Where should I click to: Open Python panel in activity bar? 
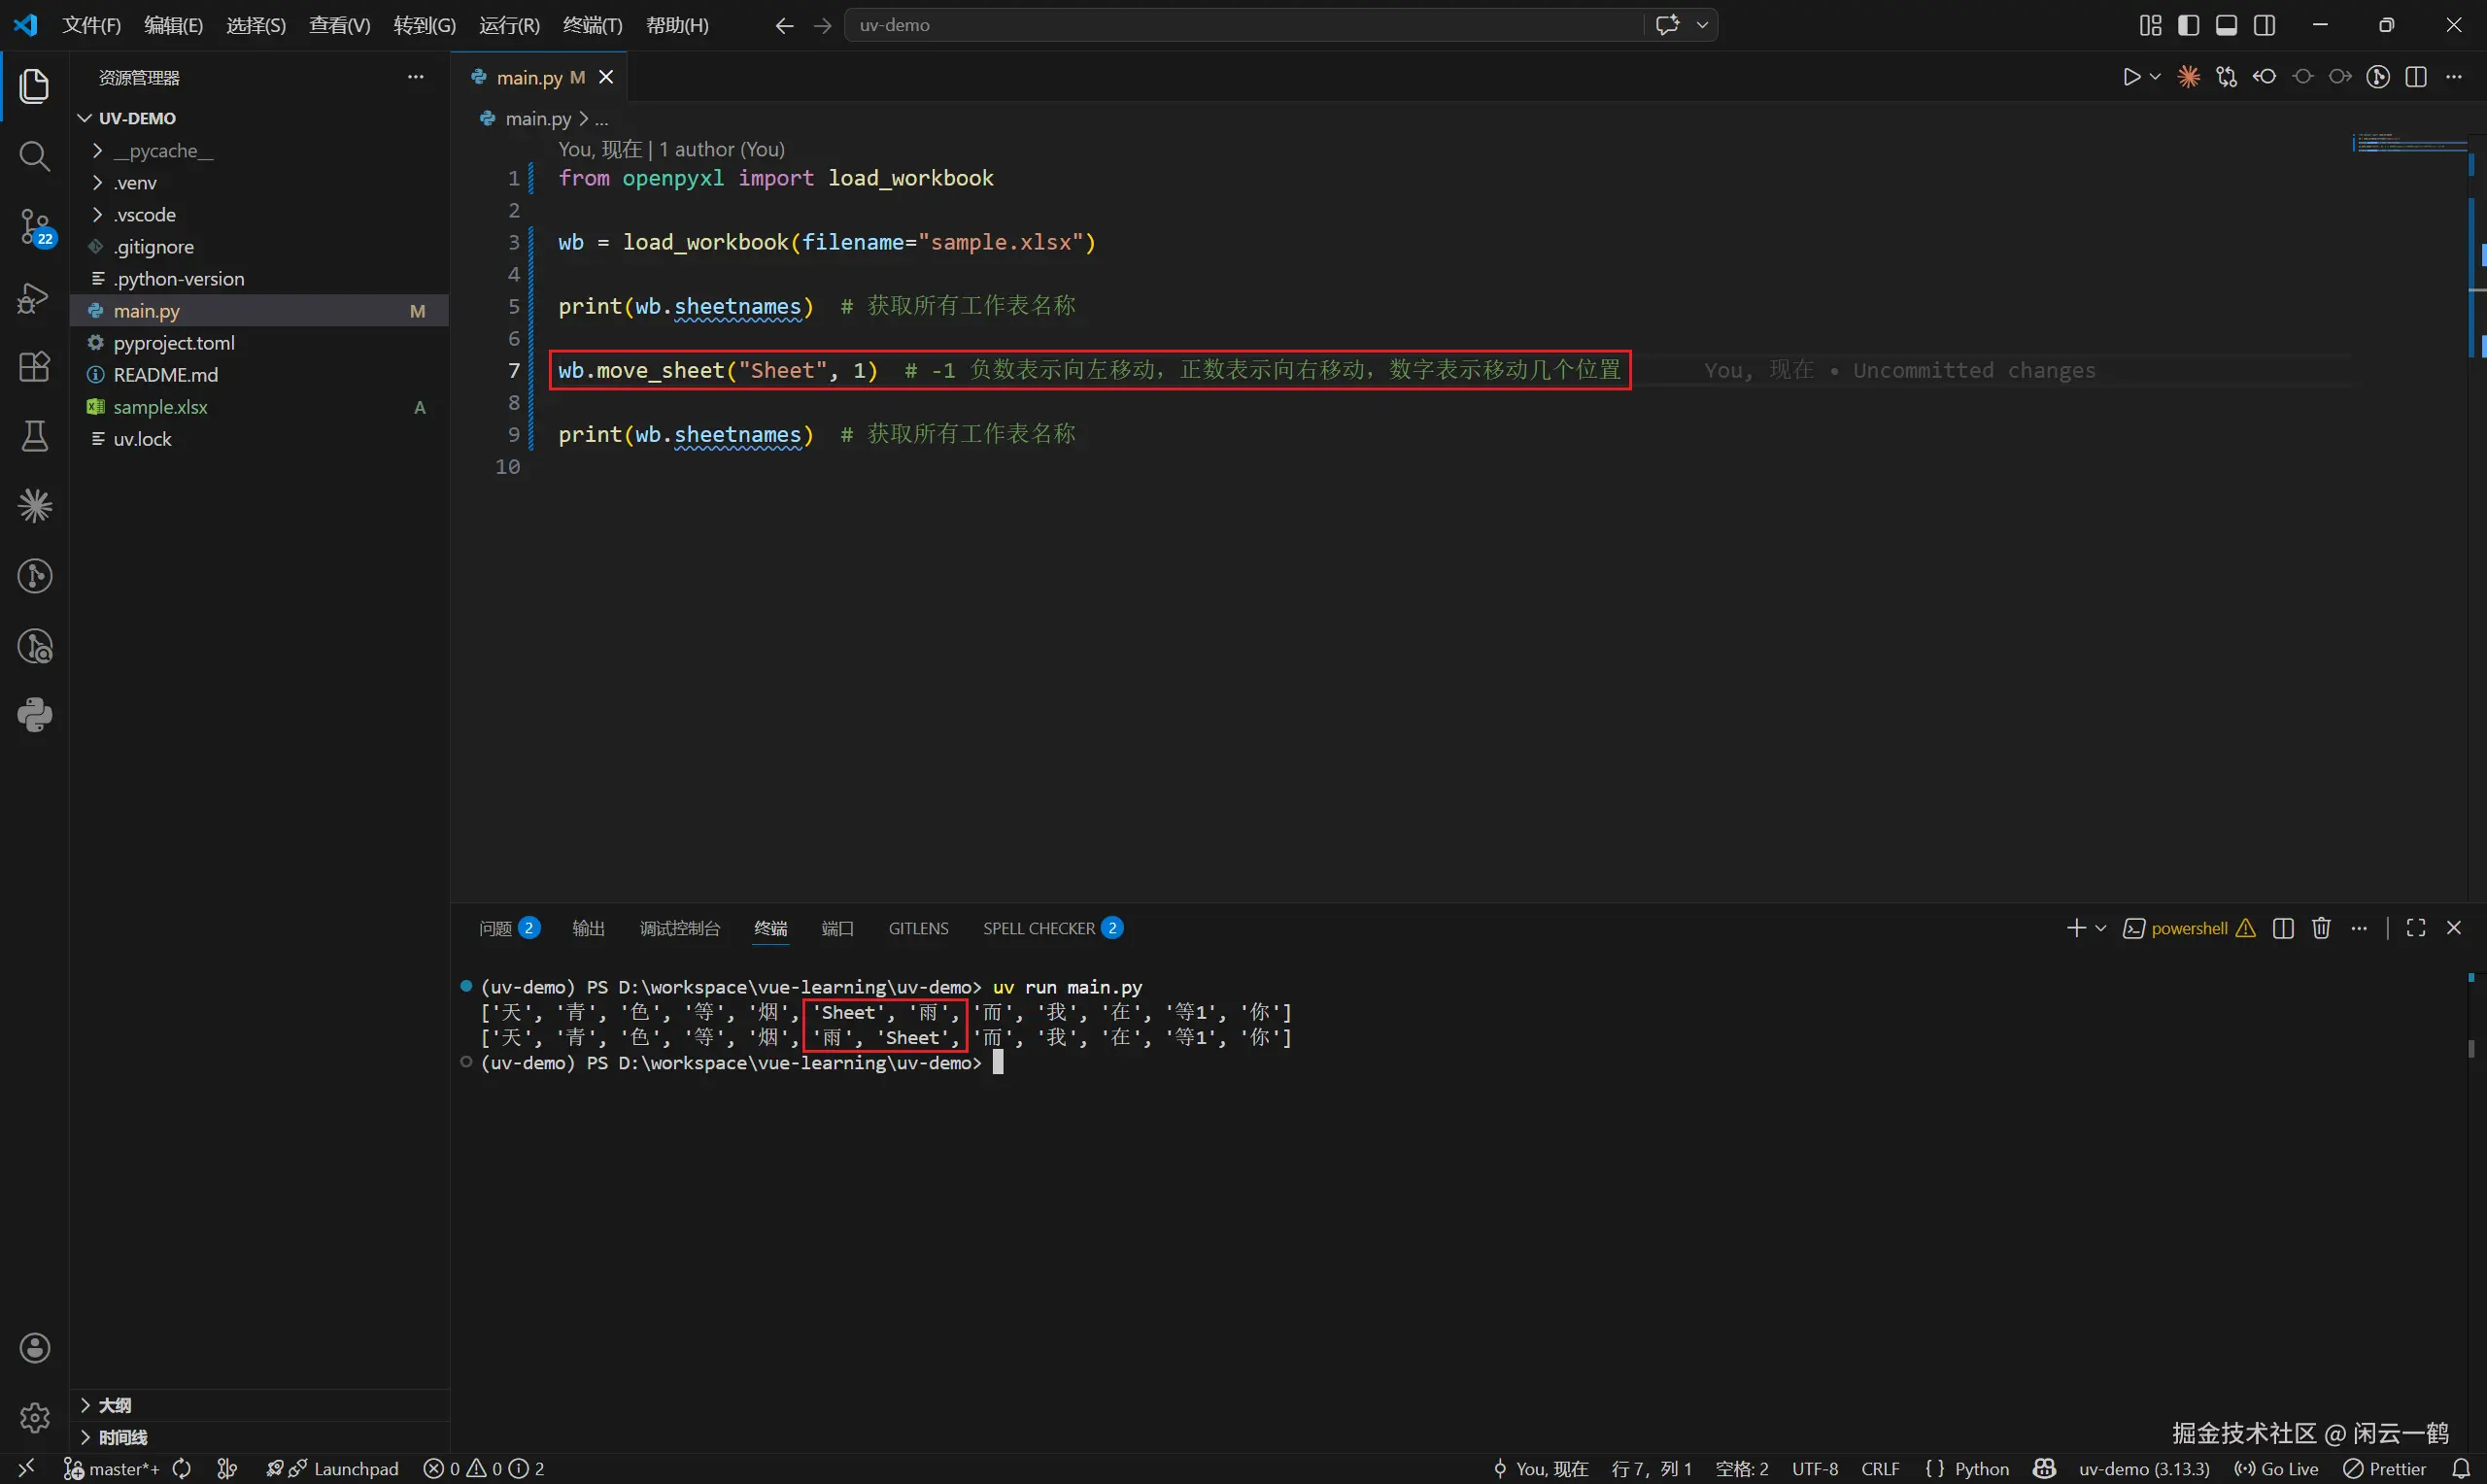[34, 716]
